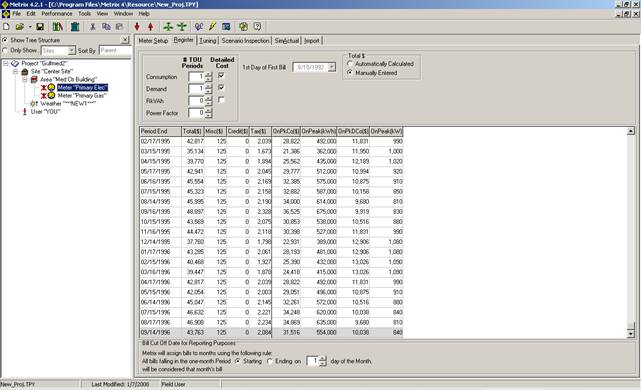Screen dimensions: 641x390
Task: Open the Sort By Parent combo box
Action: 116,50
